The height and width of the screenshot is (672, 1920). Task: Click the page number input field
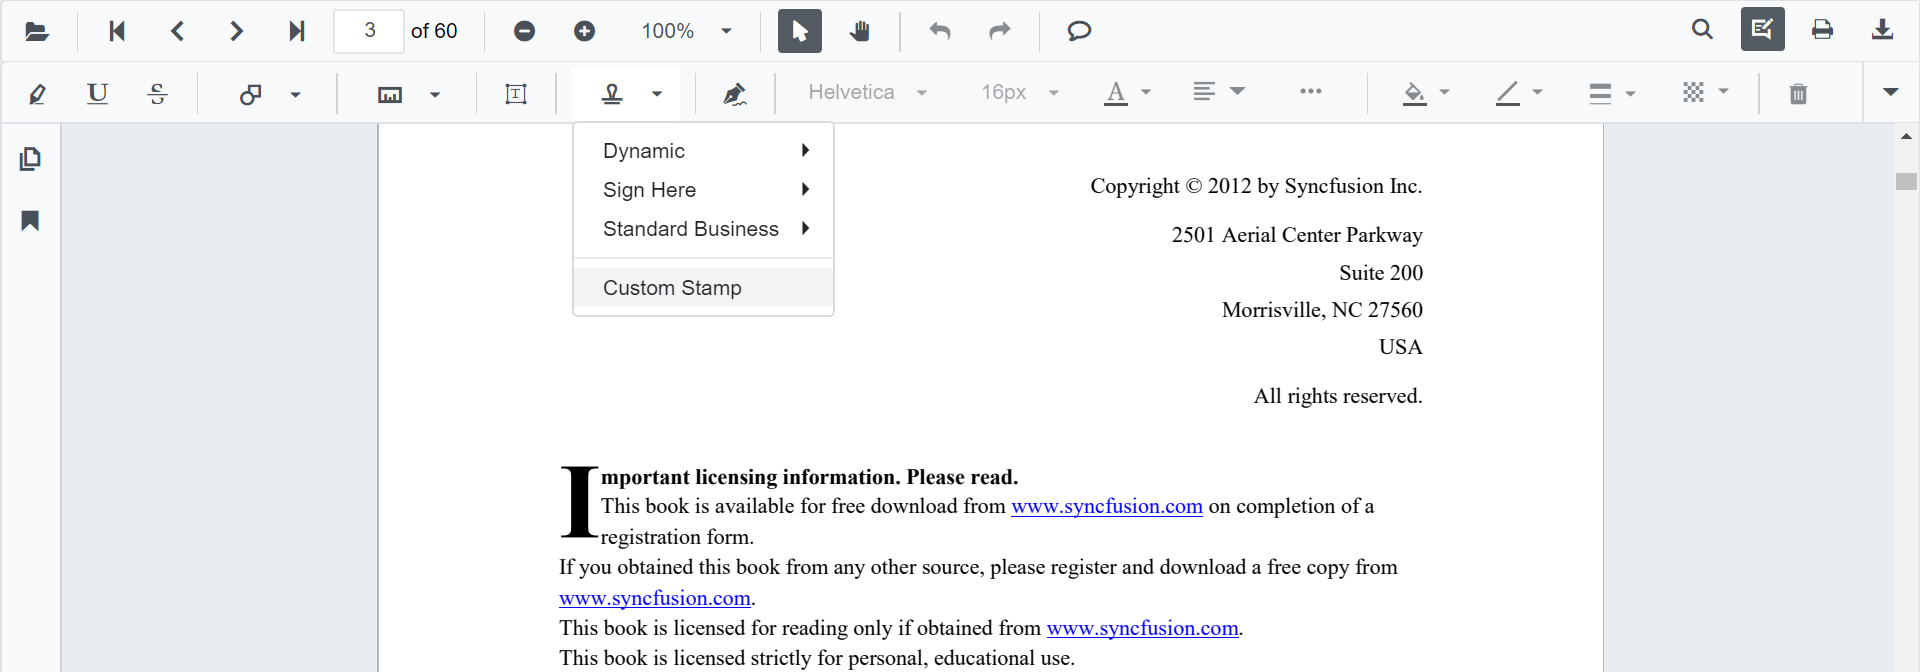369,31
